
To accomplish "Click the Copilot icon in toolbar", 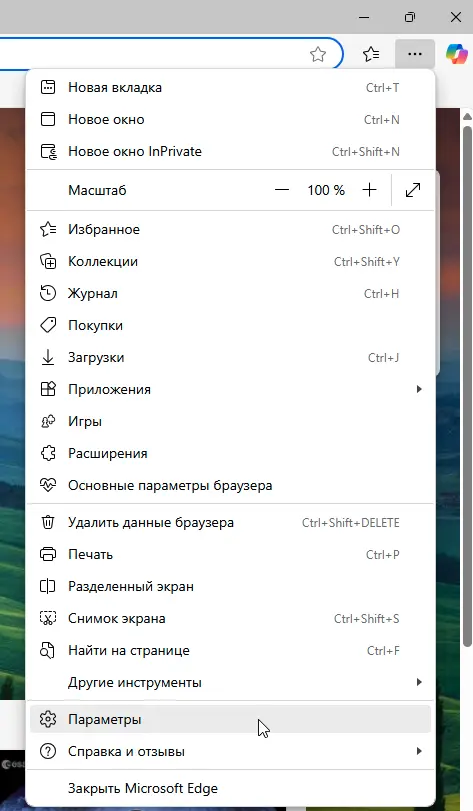I will (x=456, y=54).
